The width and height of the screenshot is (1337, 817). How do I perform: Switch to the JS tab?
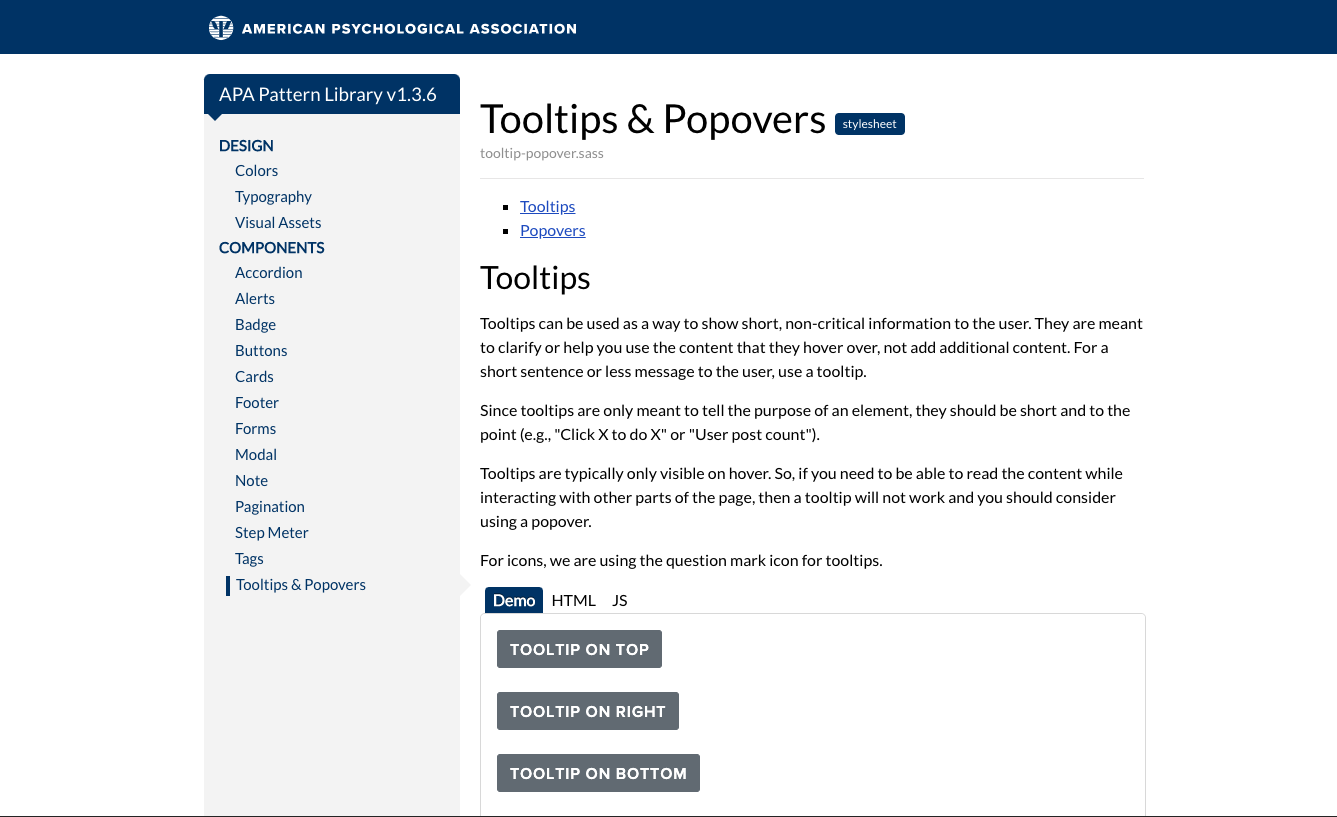tap(619, 600)
